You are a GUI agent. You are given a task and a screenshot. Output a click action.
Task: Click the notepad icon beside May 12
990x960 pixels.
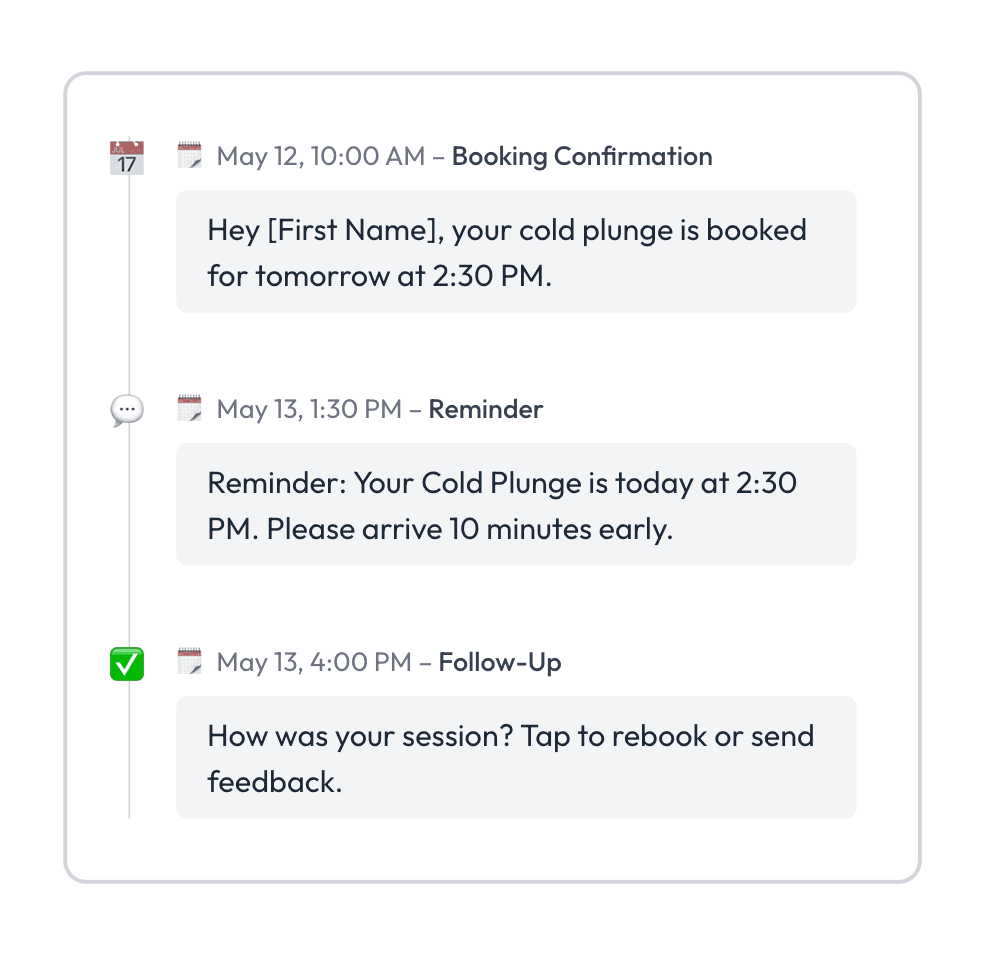point(190,156)
